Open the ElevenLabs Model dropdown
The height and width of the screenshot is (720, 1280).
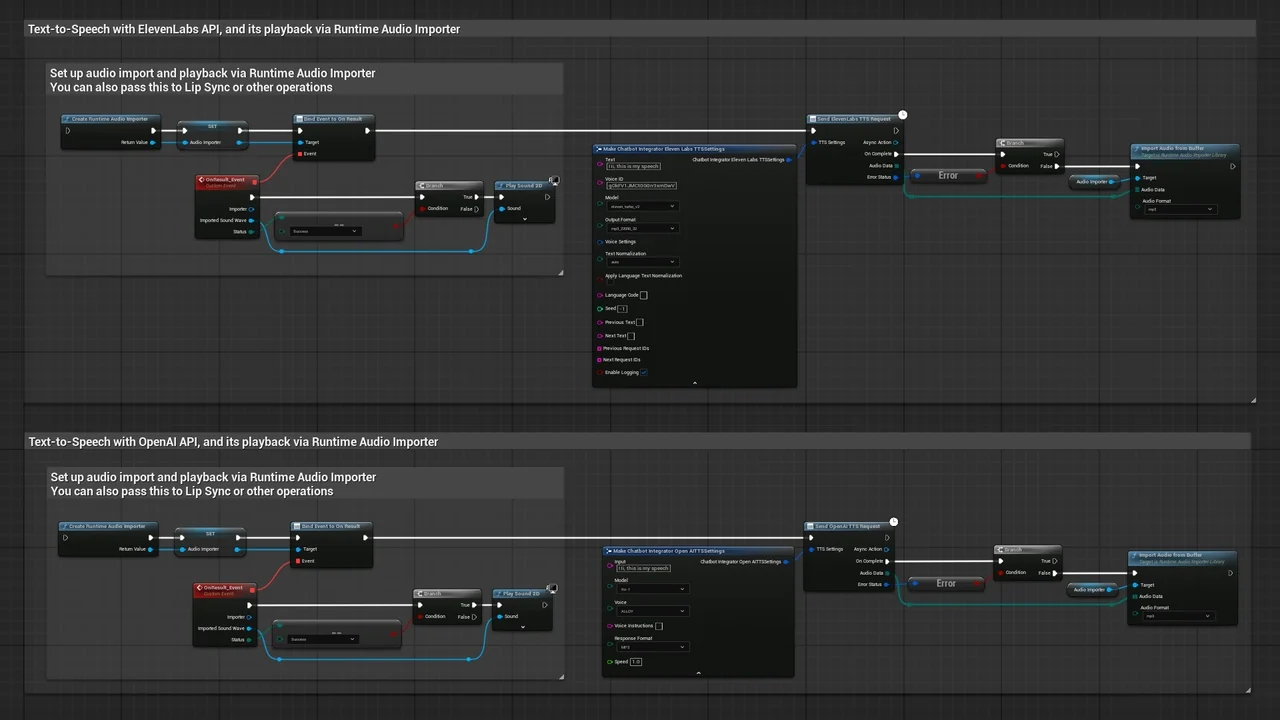[x=643, y=206]
